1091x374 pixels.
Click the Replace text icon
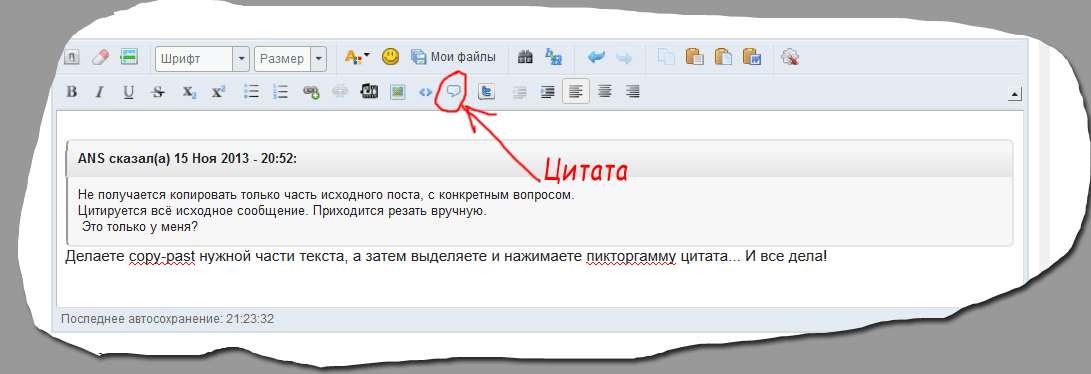(x=553, y=58)
